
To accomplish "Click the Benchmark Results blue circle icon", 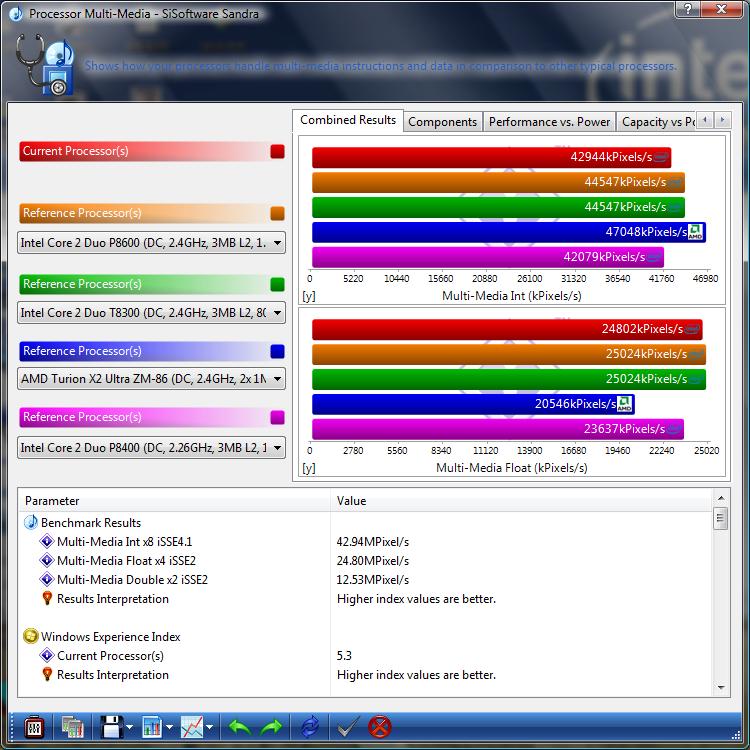I will [31, 522].
